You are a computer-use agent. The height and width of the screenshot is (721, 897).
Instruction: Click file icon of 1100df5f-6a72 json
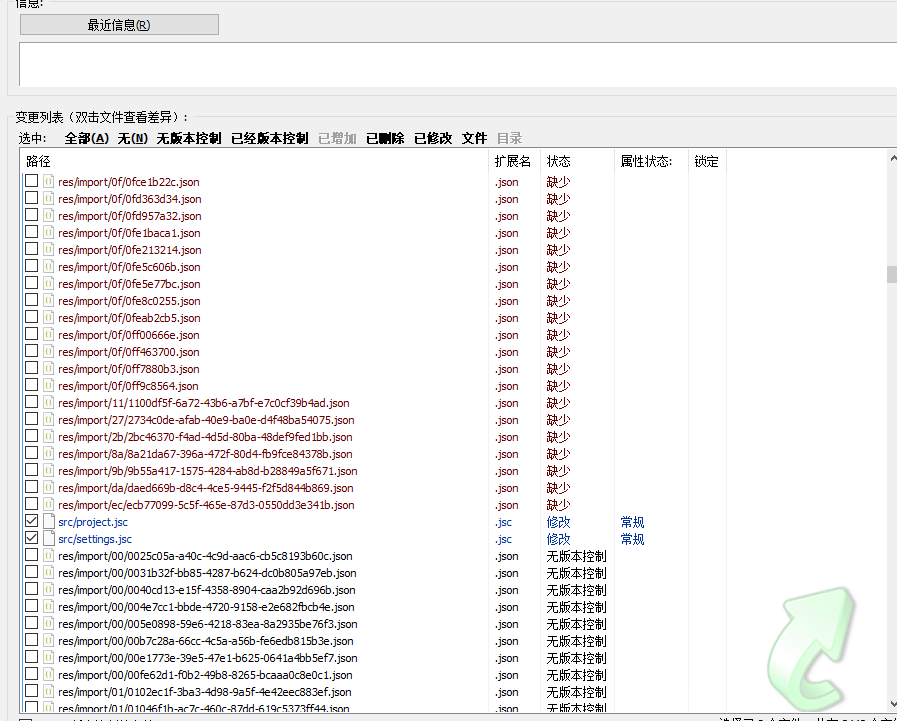point(49,402)
